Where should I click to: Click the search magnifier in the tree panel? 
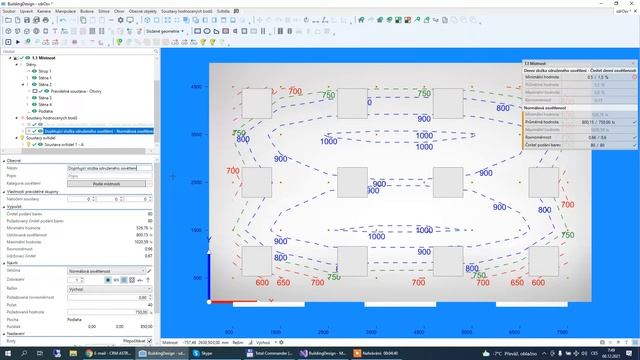[156, 51]
